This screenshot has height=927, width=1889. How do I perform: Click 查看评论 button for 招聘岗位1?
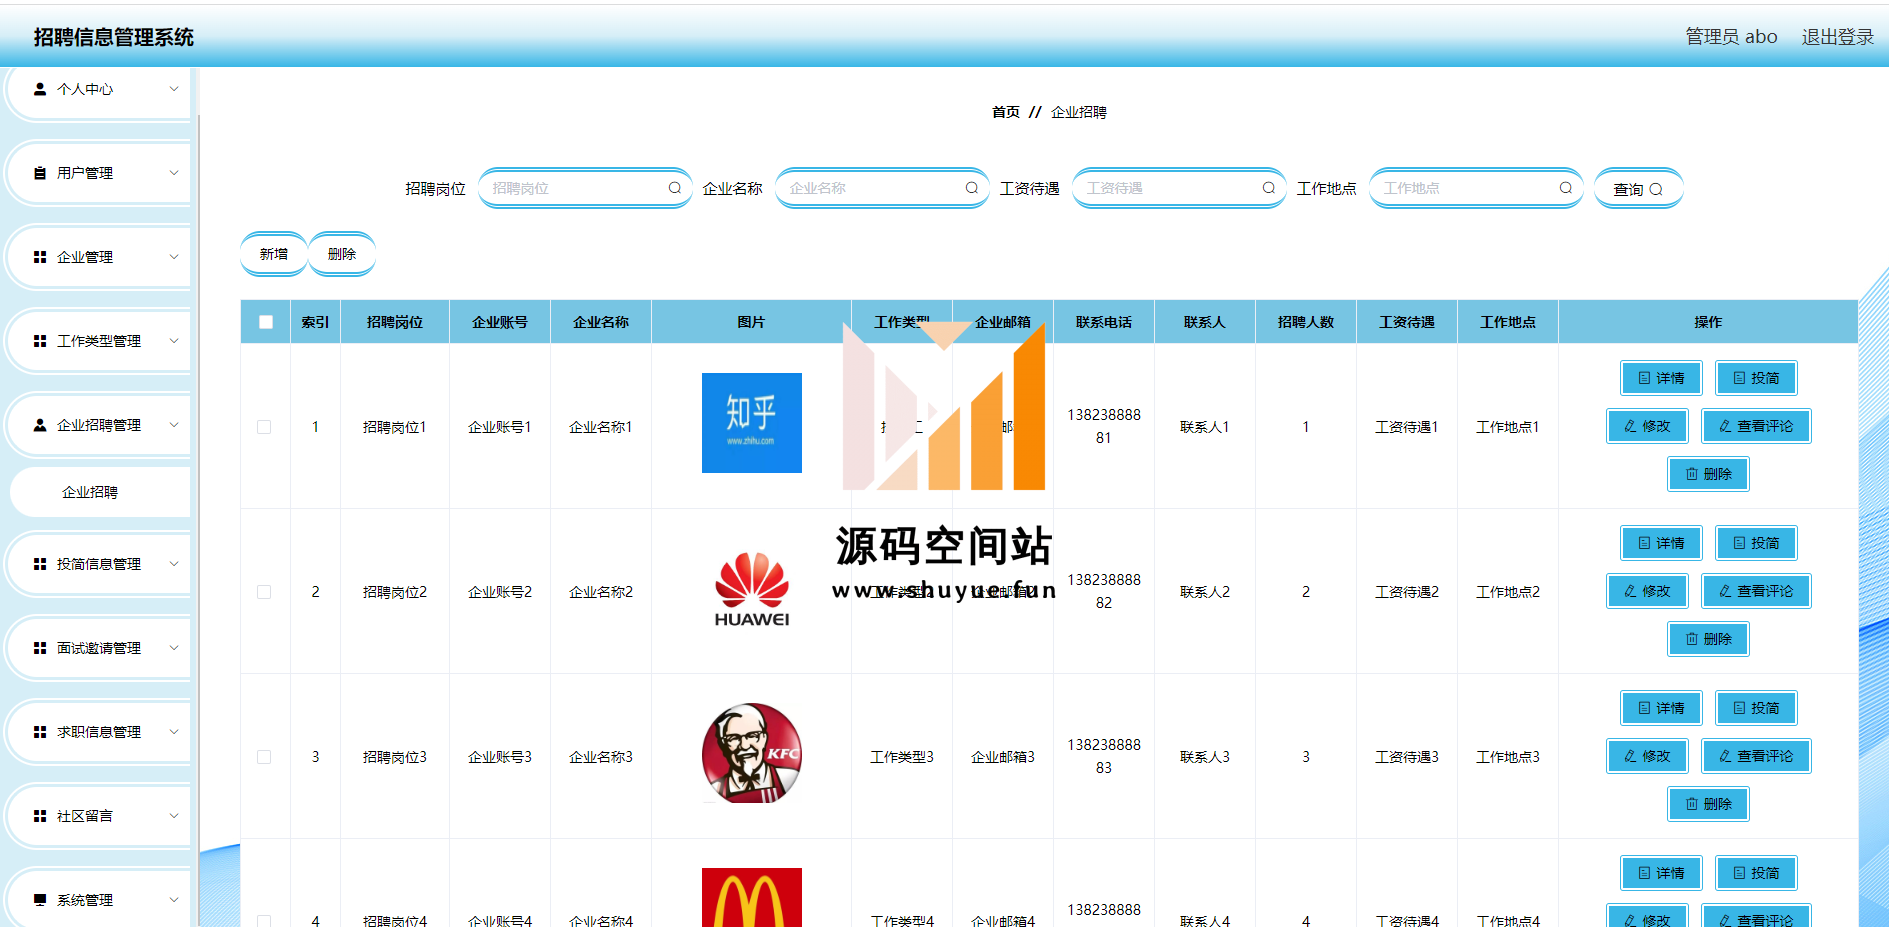(x=1756, y=426)
